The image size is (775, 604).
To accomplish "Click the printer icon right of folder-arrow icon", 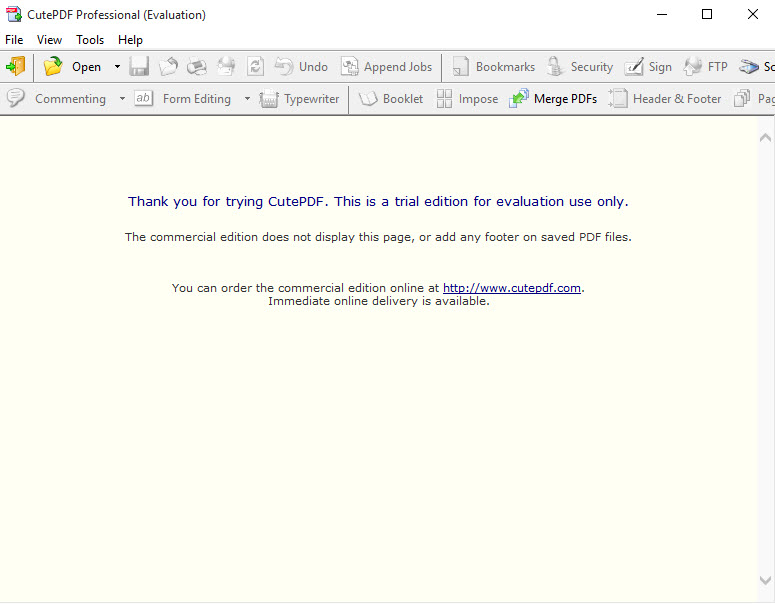I will pyautogui.click(x=197, y=66).
